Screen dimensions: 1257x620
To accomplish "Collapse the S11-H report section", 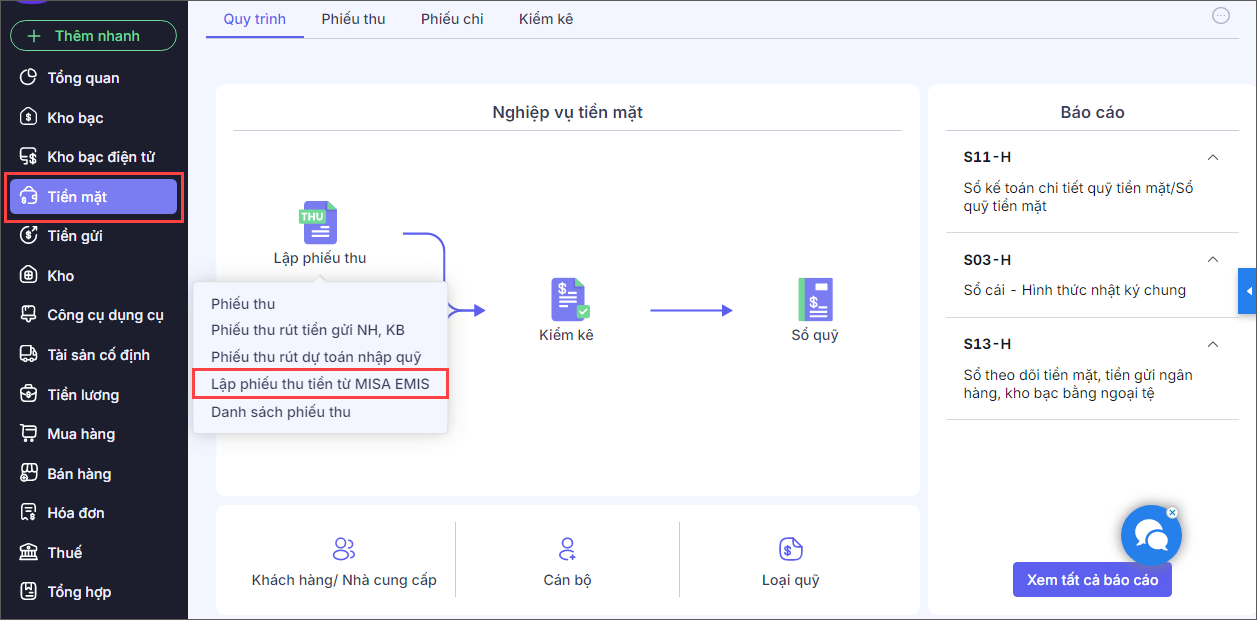I will (x=1212, y=157).
